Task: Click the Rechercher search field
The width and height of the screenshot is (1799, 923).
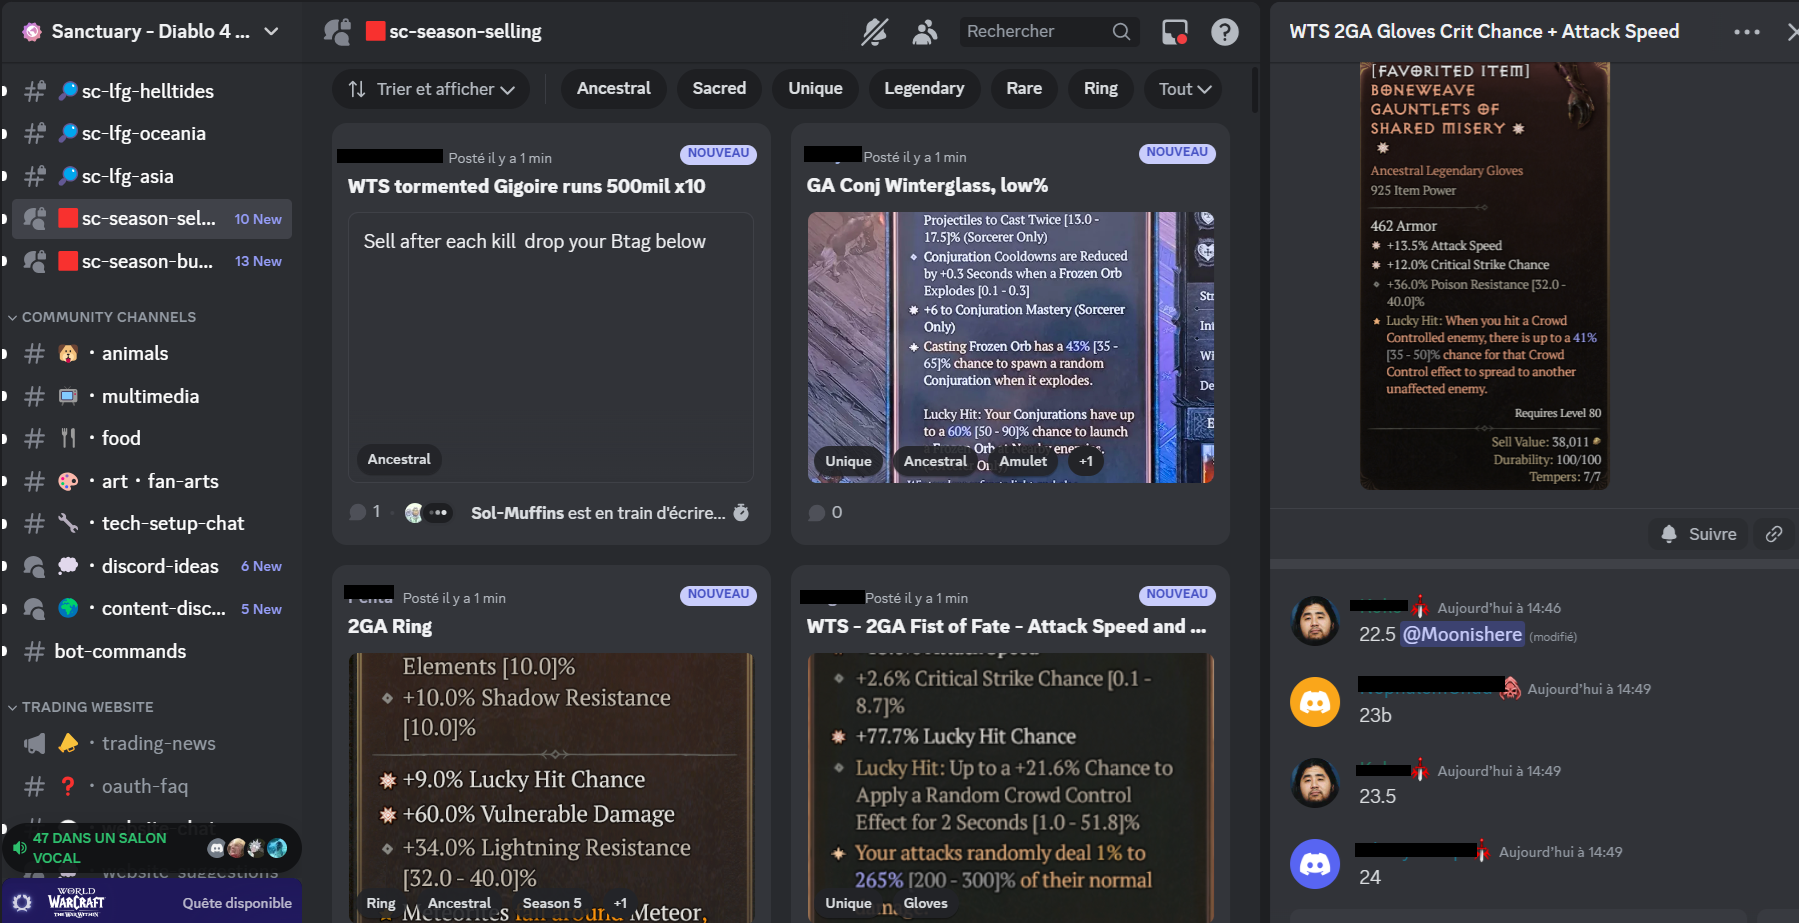Action: click(1047, 32)
